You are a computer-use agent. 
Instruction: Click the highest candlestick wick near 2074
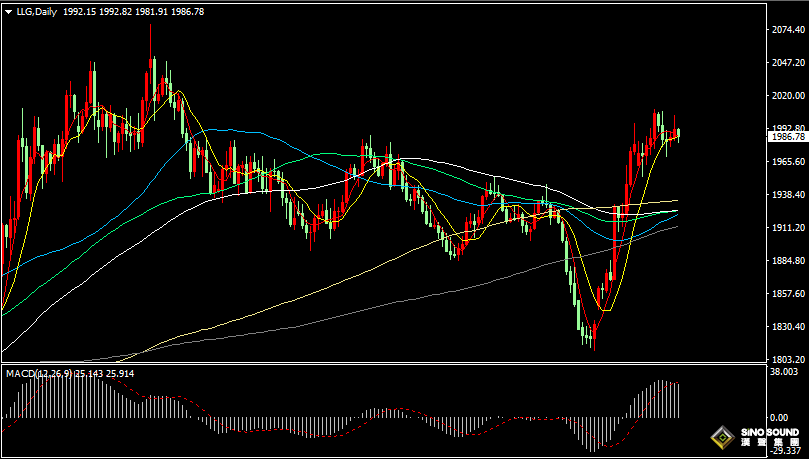pyautogui.click(x=151, y=32)
